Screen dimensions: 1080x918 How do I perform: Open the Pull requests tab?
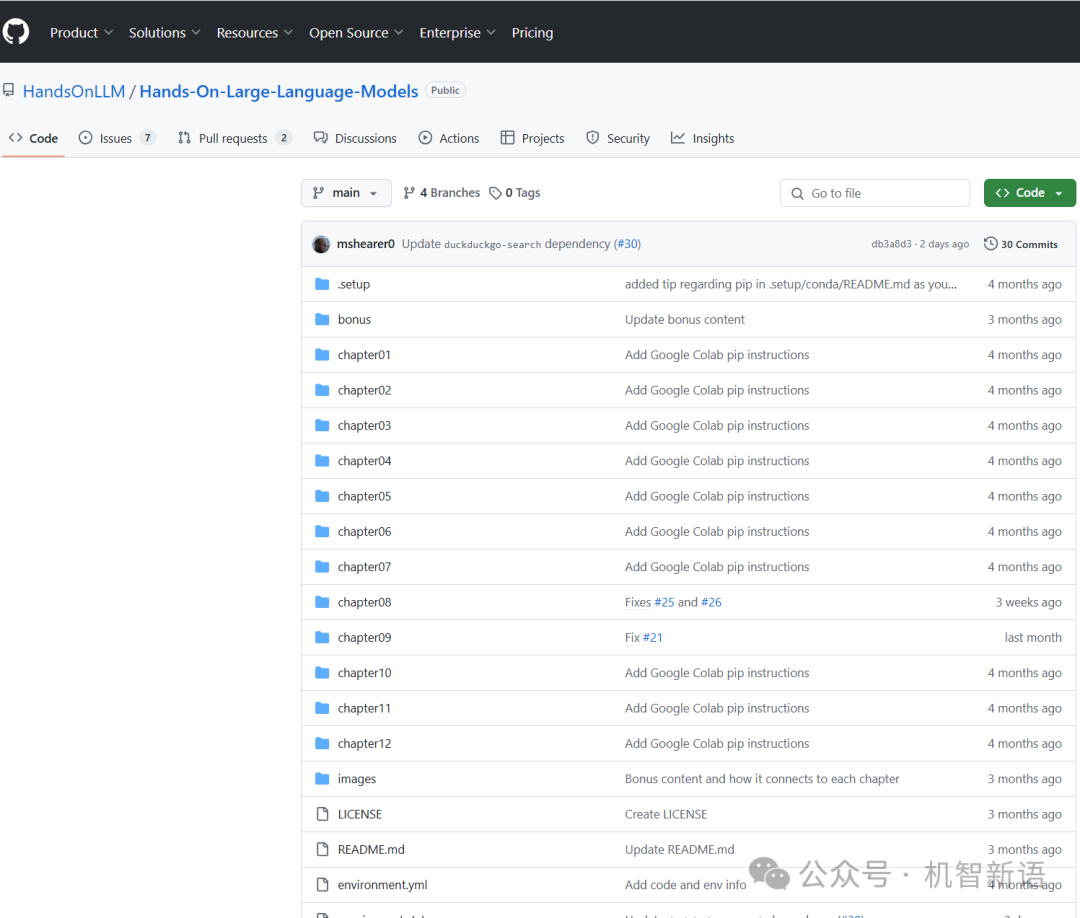click(235, 138)
